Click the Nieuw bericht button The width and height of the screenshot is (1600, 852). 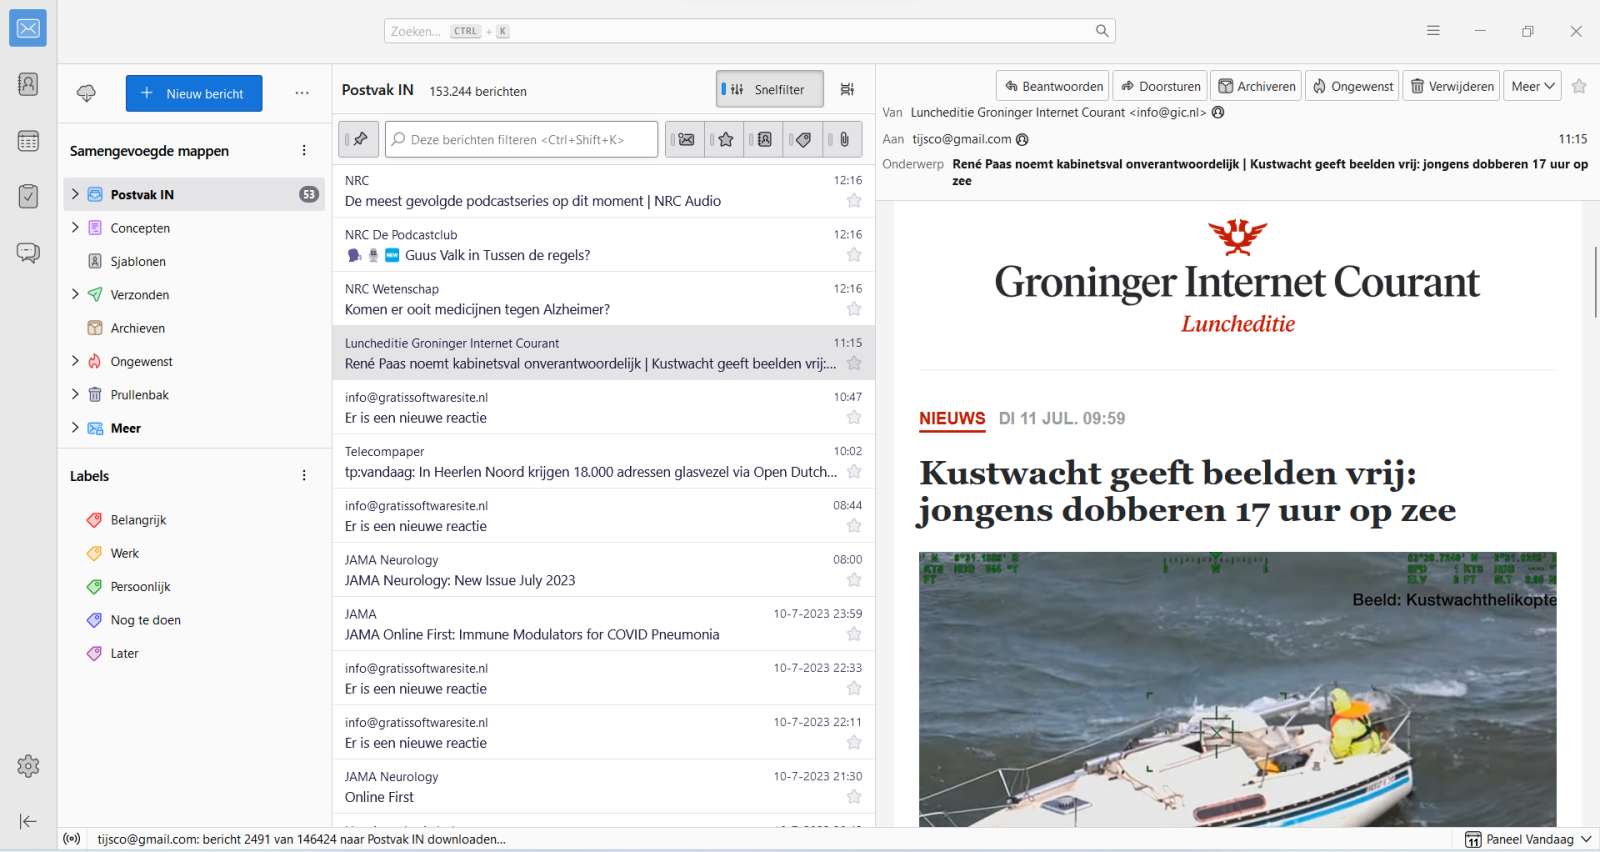[194, 93]
